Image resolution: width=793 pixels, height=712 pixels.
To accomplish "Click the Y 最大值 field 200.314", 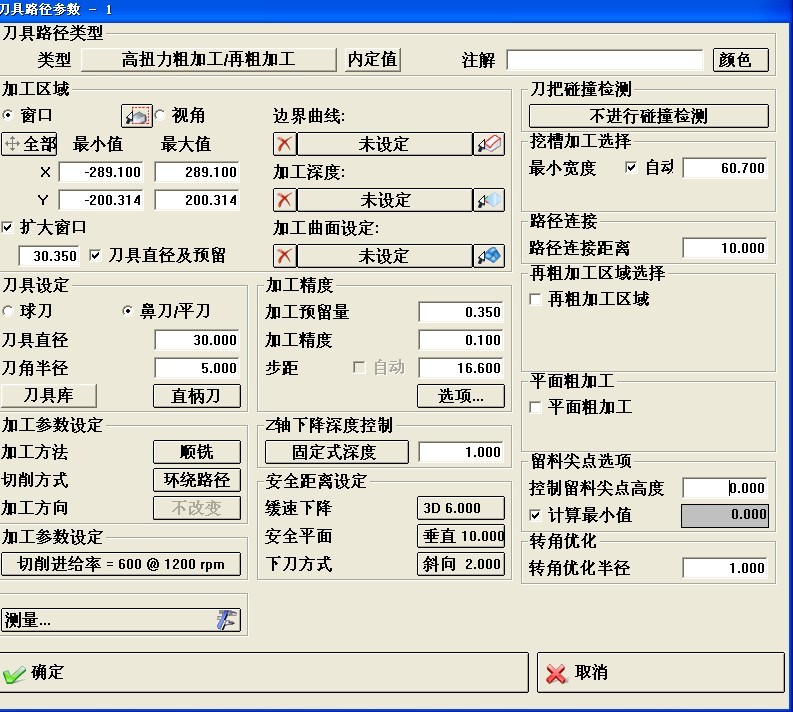I will (x=197, y=200).
